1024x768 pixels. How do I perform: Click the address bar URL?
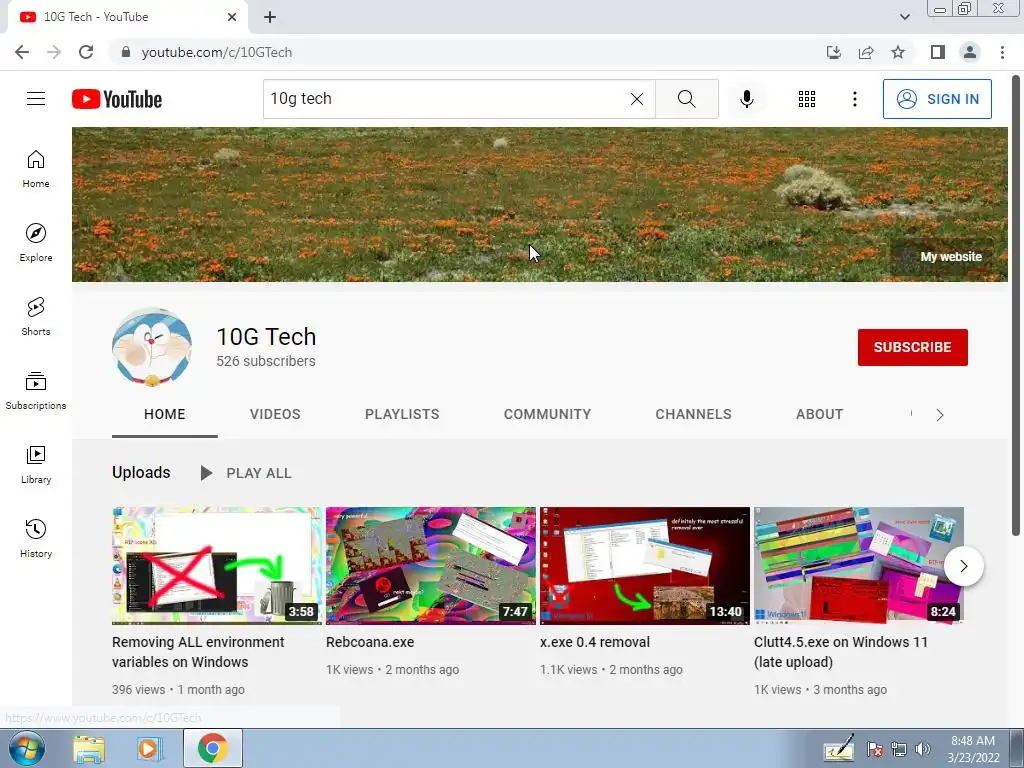217,52
